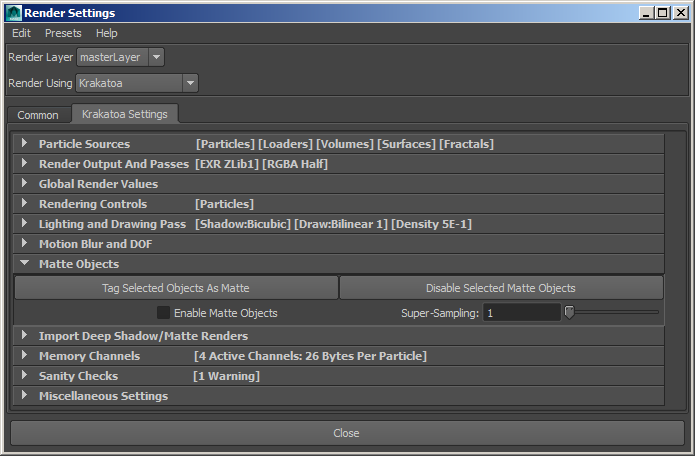Click the Super-Sampling value field
This screenshot has width=695, height=456.
click(x=522, y=313)
